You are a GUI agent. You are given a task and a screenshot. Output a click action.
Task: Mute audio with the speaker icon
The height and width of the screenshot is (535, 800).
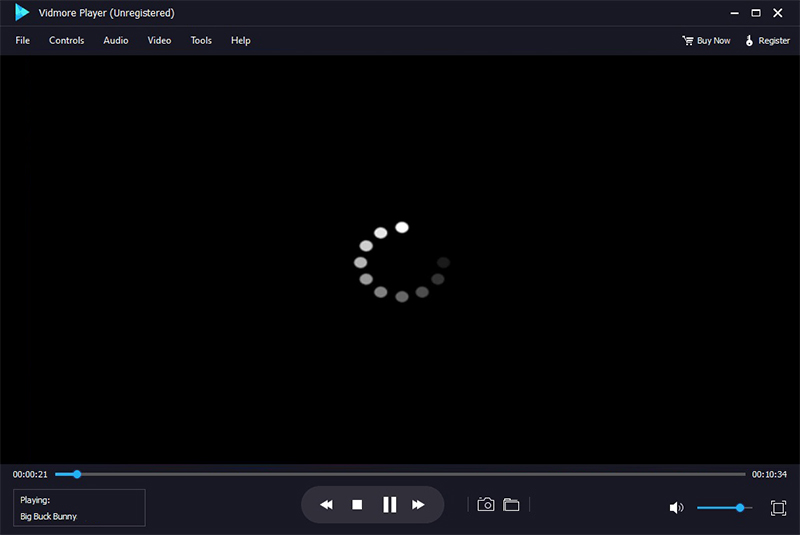click(x=677, y=508)
